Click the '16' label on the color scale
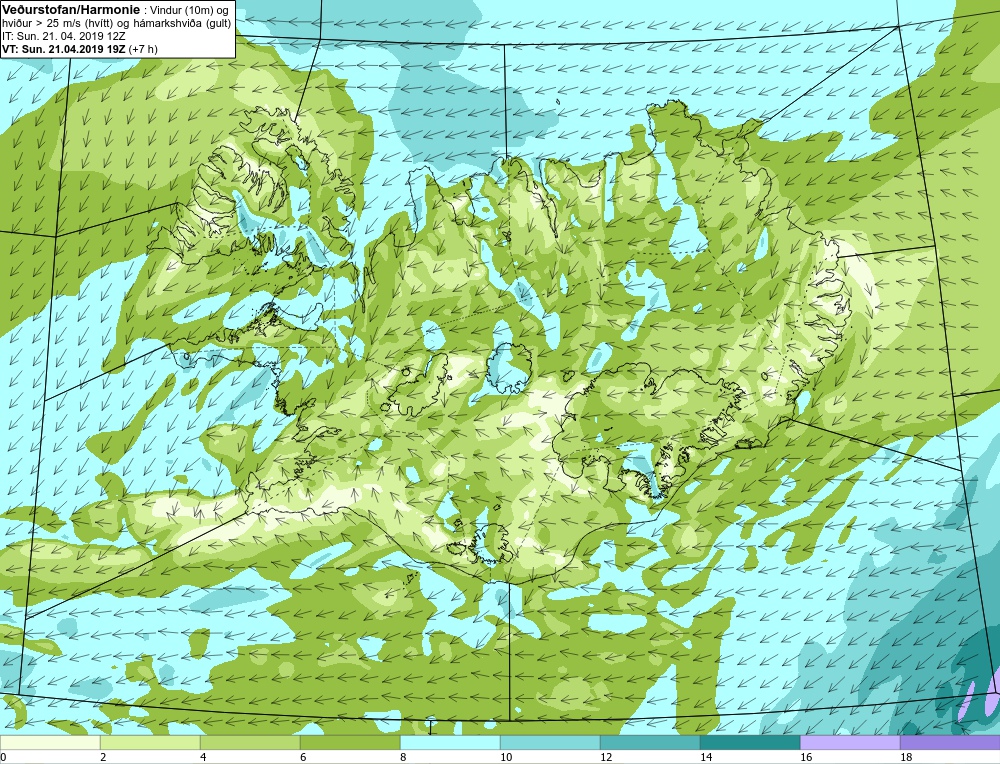This screenshot has height=764, width=1000. [x=806, y=758]
